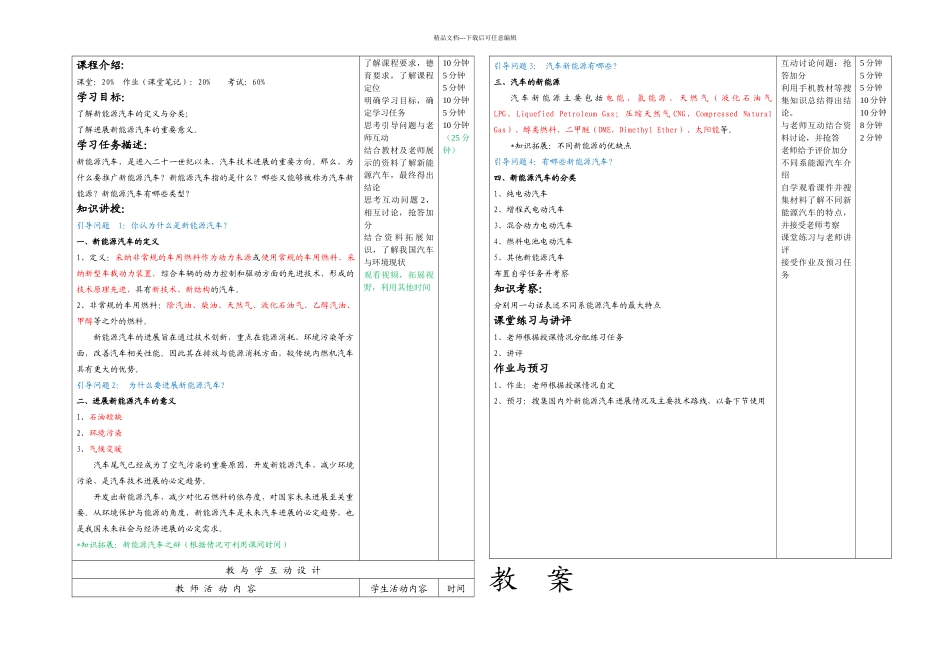Select the 知识考察 heading
The width and height of the screenshot is (950, 672).
coord(518,288)
